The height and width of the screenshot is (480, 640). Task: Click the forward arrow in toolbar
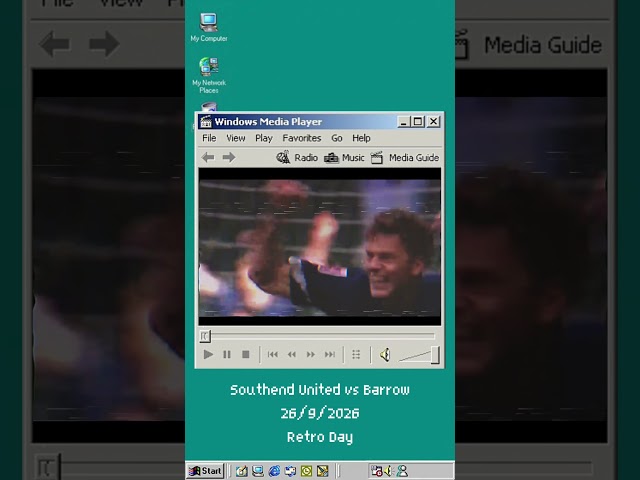click(229, 157)
